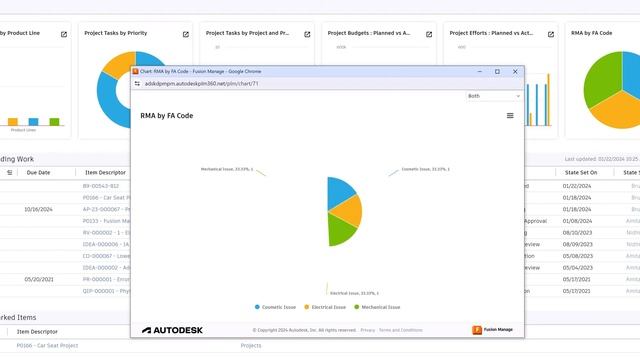Viewport: 640px width, 360px height.
Task: Click the Product Lines bar chart
Action: tap(33, 122)
